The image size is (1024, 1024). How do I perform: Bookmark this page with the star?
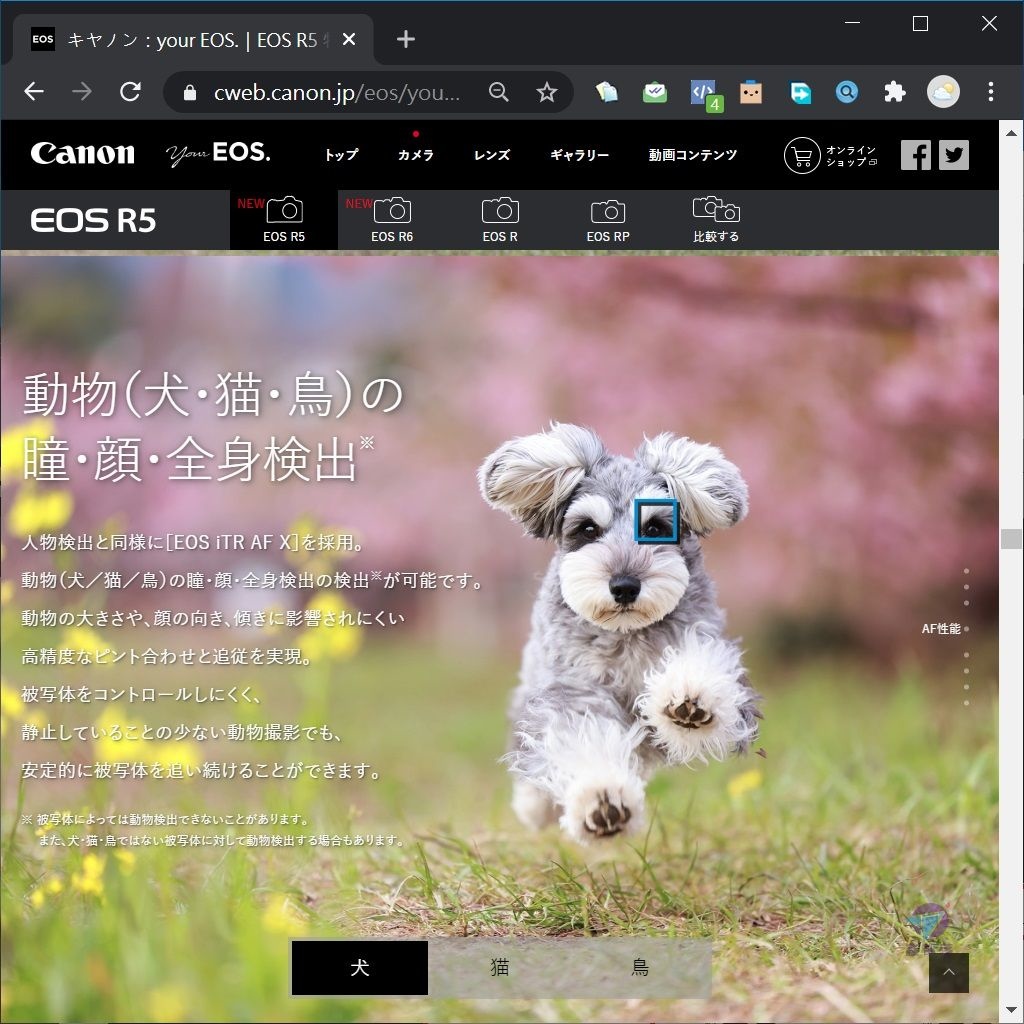[x=547, y=92]
